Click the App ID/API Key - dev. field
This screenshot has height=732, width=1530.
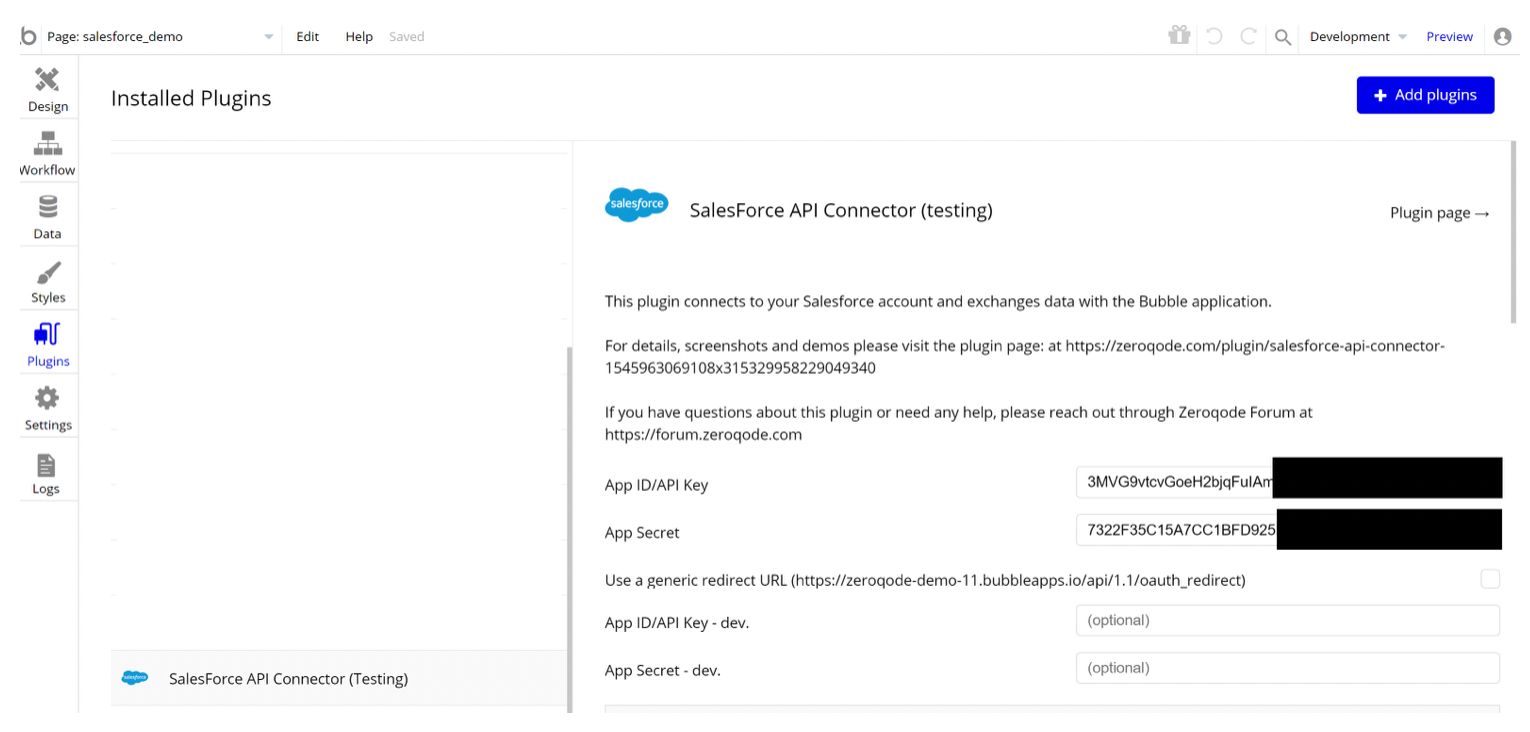[1288, 620]
